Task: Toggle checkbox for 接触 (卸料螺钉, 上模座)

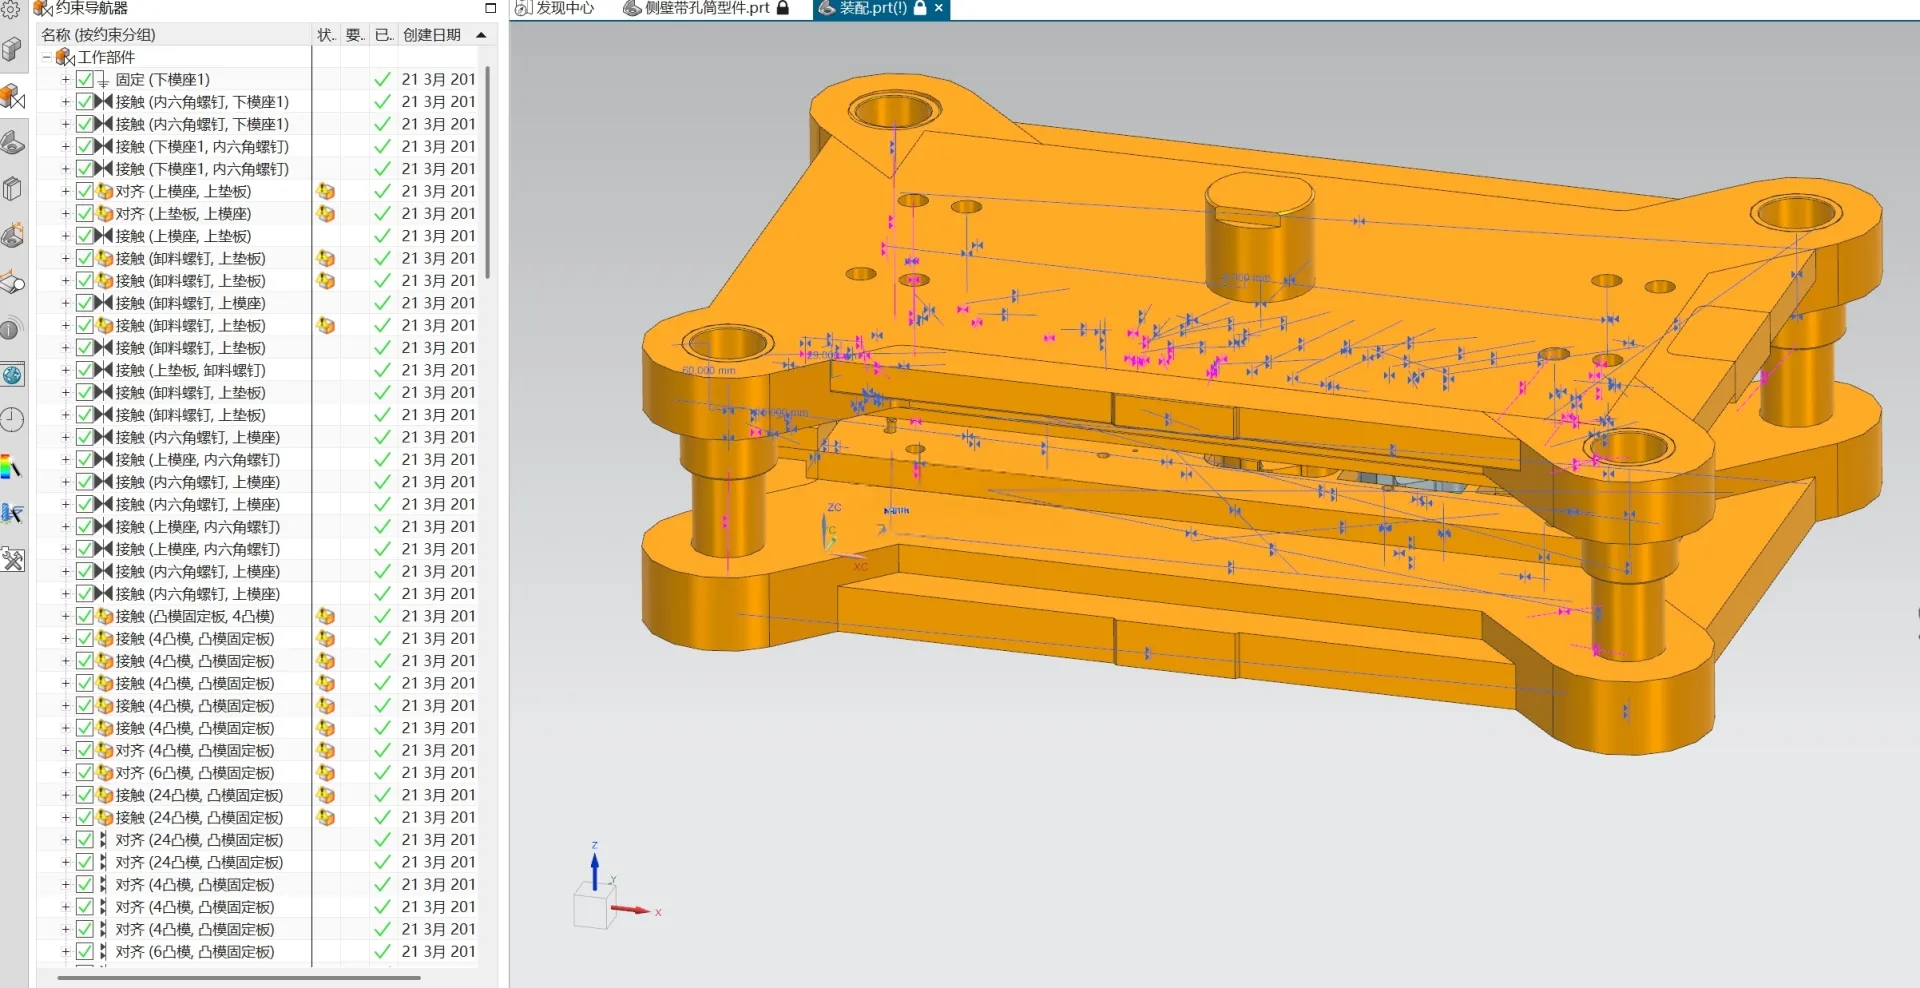Action: point(85,303)
